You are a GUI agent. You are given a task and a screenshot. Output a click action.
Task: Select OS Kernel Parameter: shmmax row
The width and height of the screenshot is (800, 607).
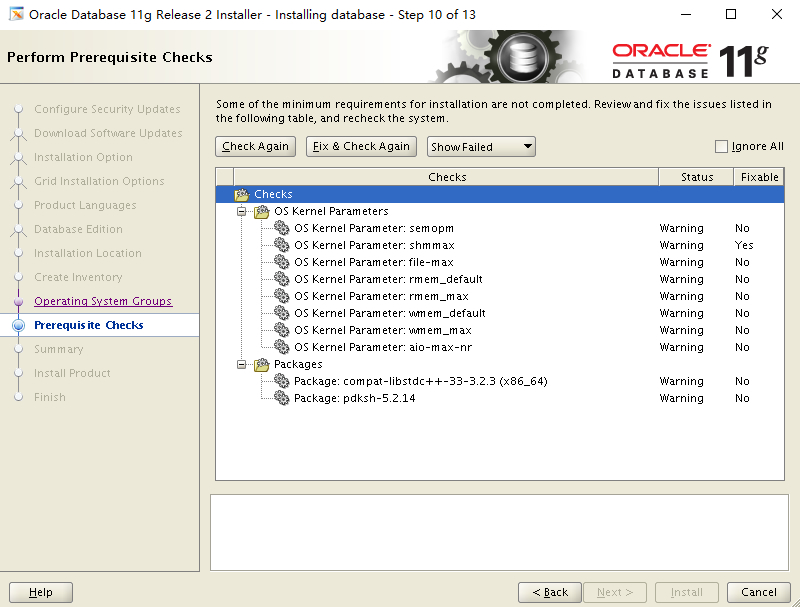click(x=500, y=245)
